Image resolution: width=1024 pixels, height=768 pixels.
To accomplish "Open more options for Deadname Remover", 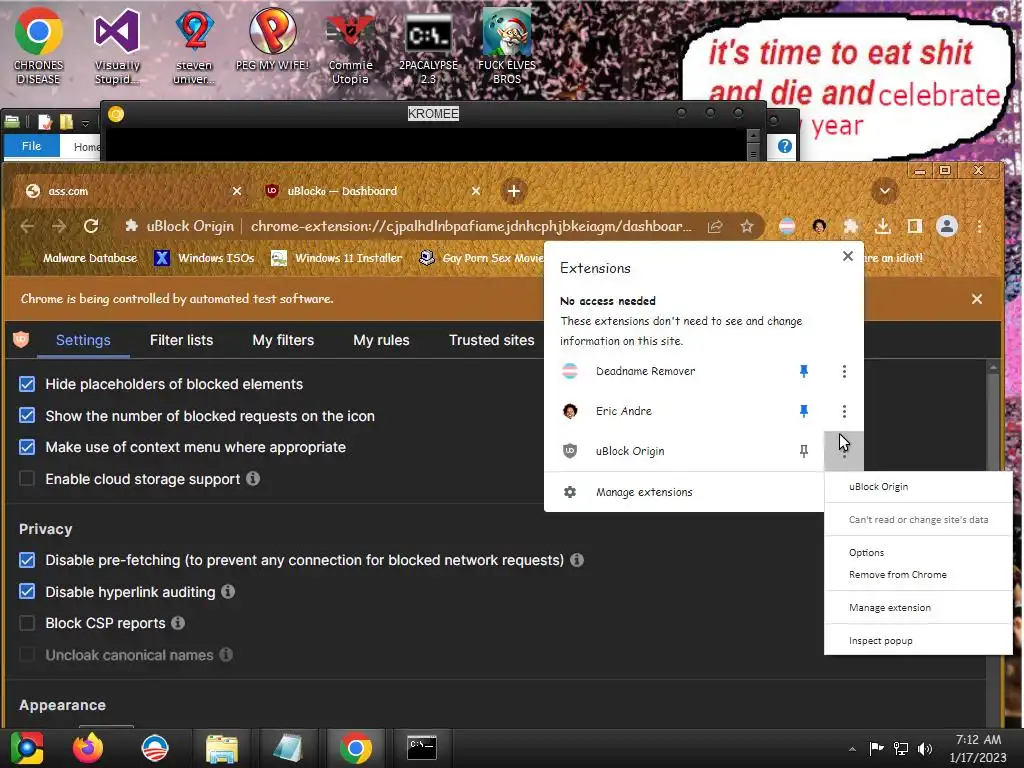I will 844,371.
